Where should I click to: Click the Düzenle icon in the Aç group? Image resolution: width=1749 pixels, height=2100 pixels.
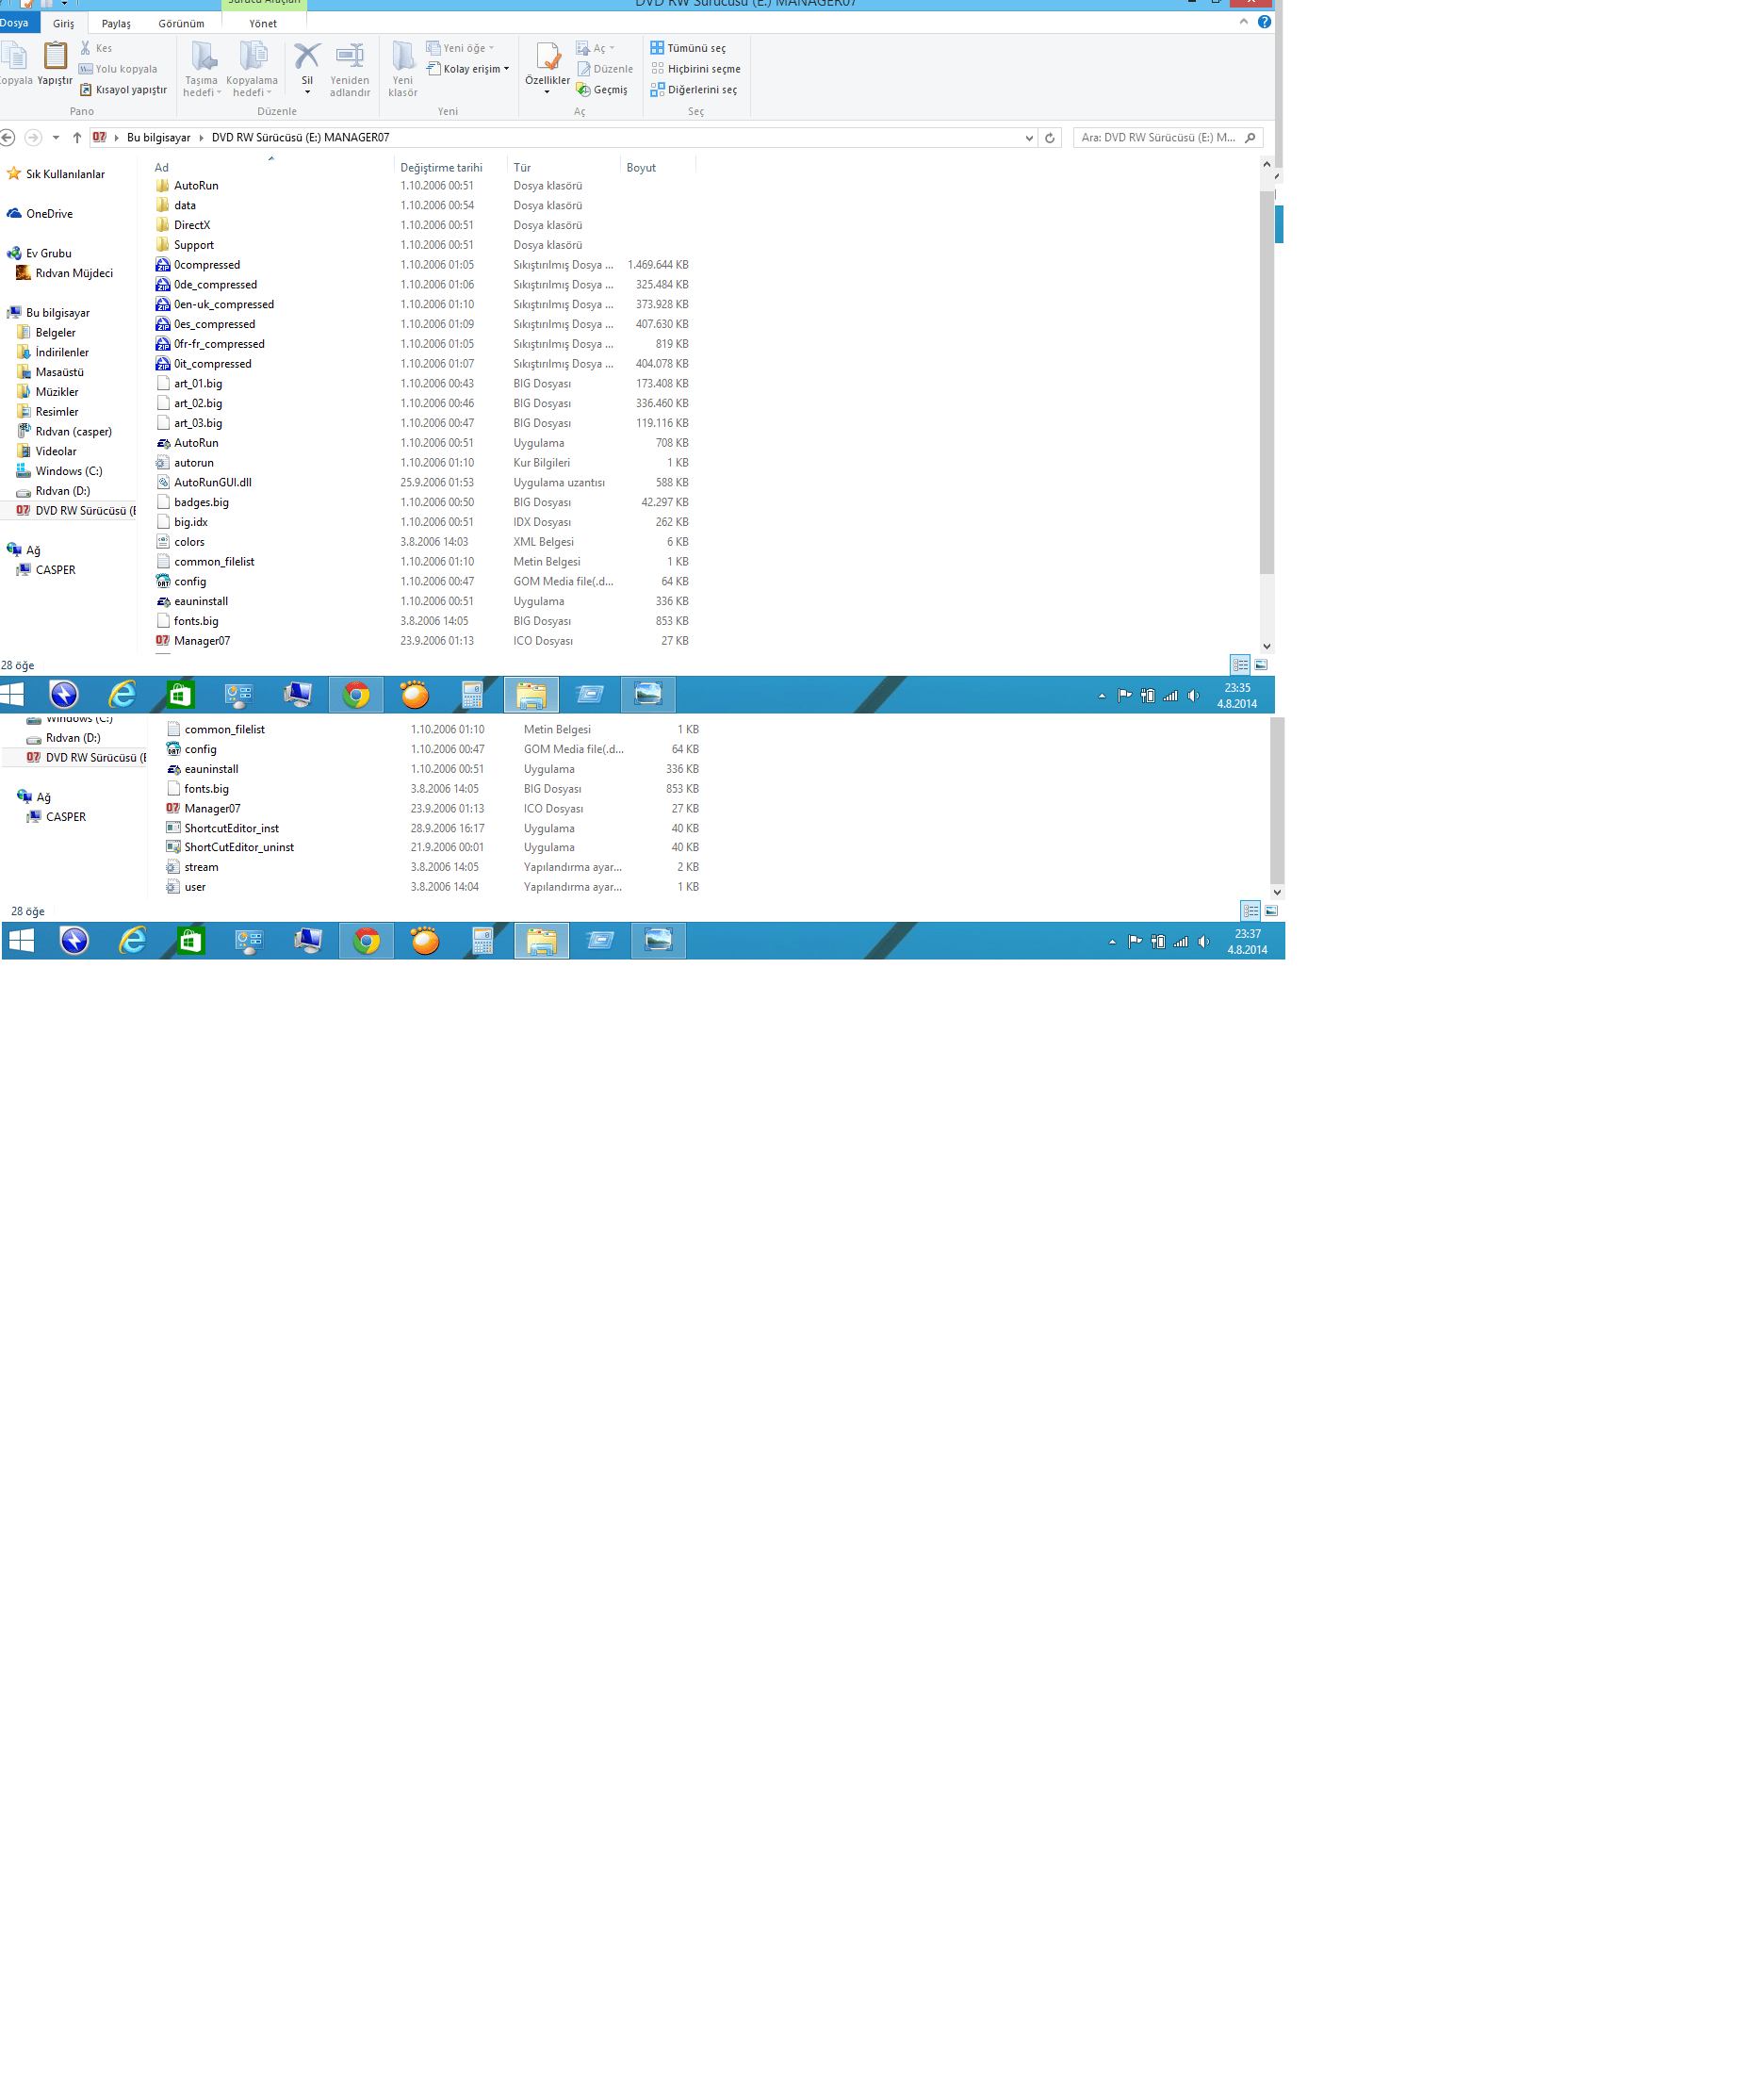tap(584, 69)
